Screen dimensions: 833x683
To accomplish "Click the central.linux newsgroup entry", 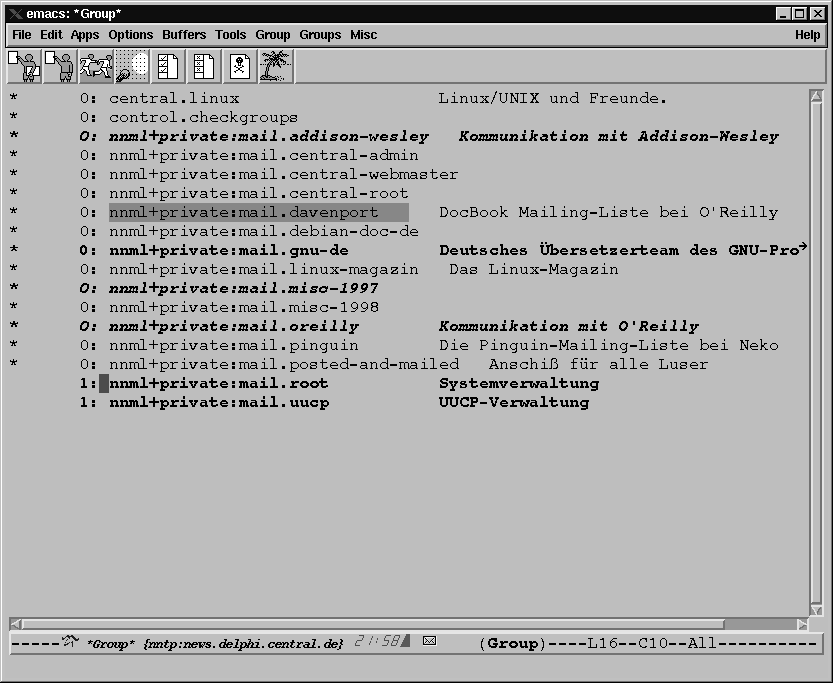I will (174, 98).
